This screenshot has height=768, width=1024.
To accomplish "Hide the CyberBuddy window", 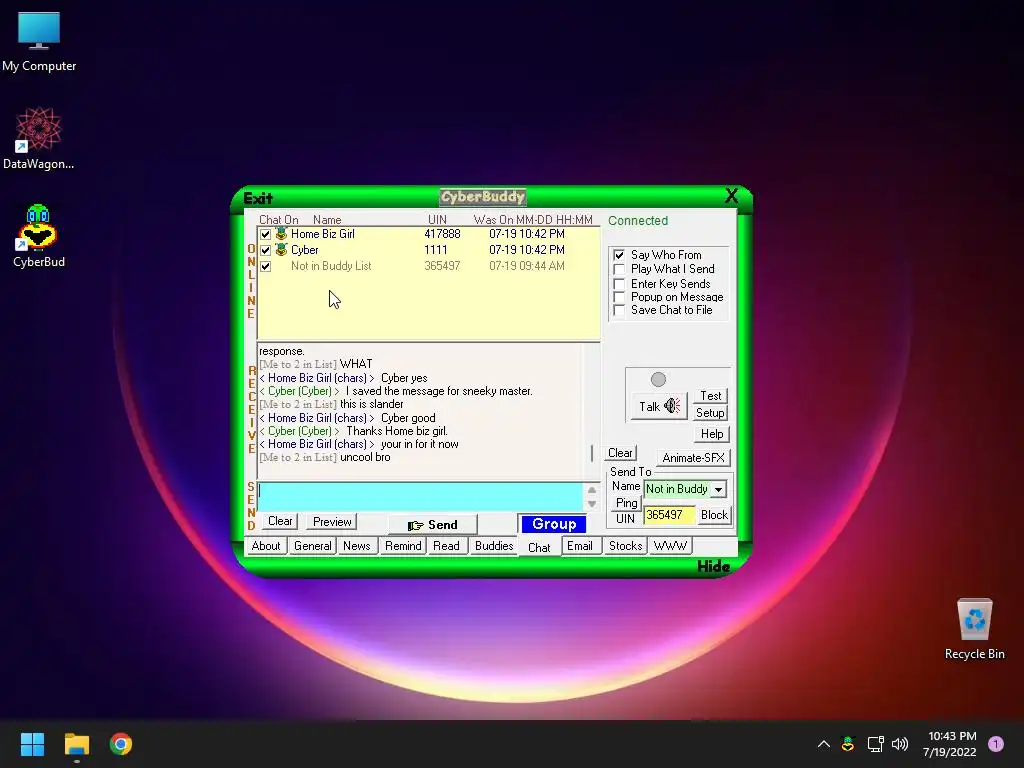I will click(x=713, y=566).
